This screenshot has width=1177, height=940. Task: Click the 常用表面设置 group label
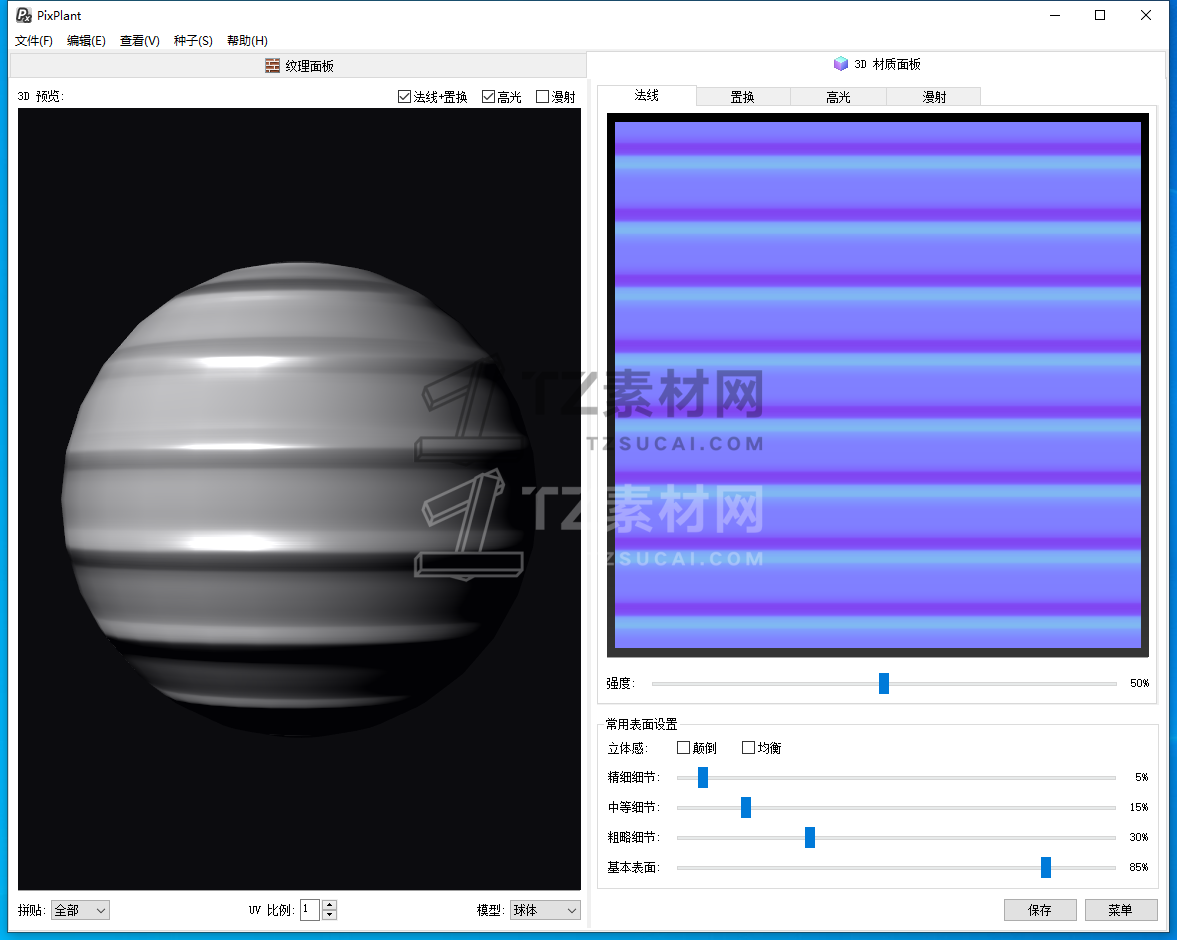point(641,725)
